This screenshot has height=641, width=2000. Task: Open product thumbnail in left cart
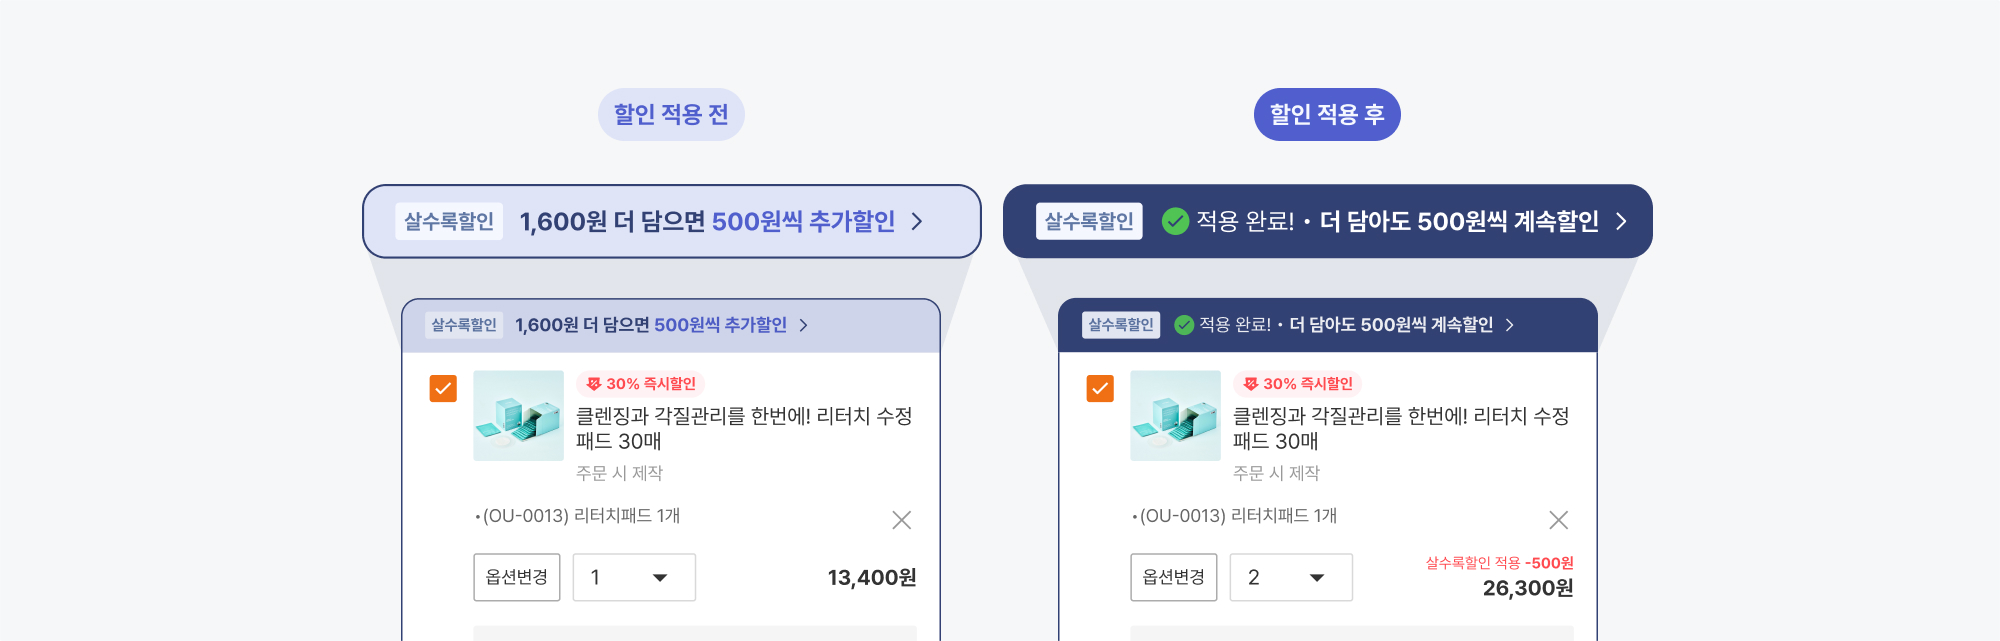pyautogui.click(x=519, y=416)
